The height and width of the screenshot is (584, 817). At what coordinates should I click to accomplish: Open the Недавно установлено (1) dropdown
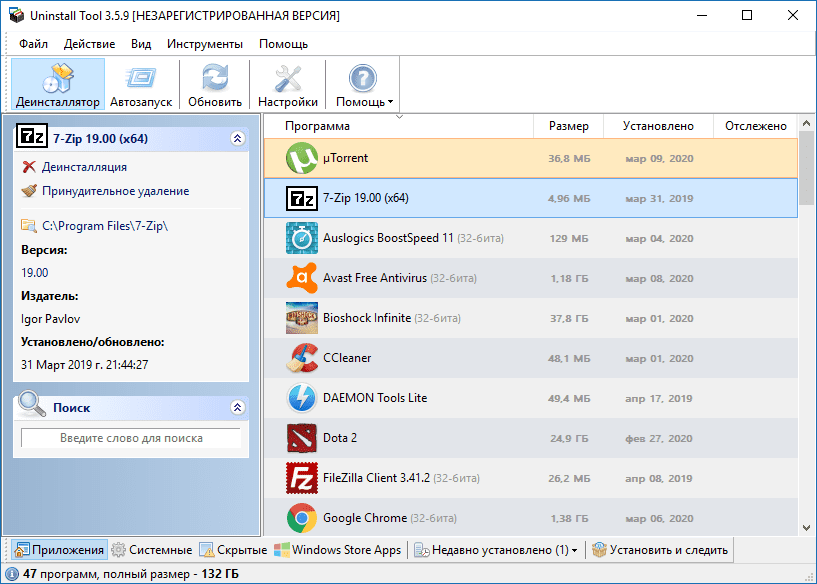coord(496,550)
